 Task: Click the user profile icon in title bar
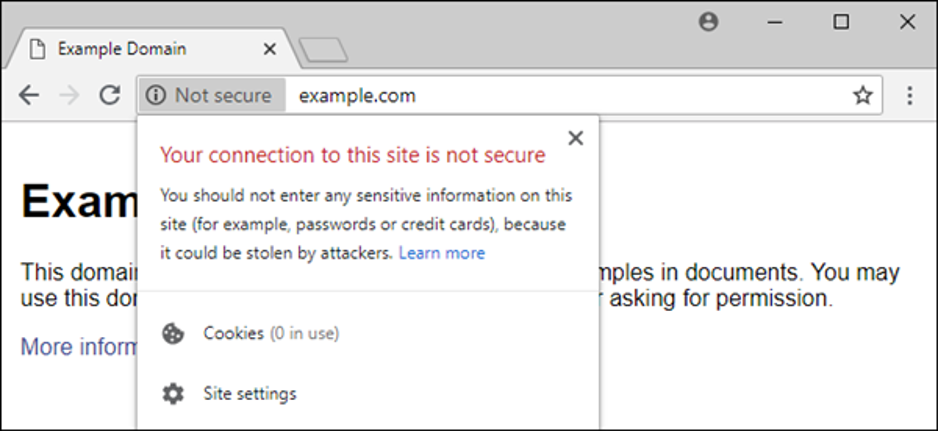click(x=708, y=22)
